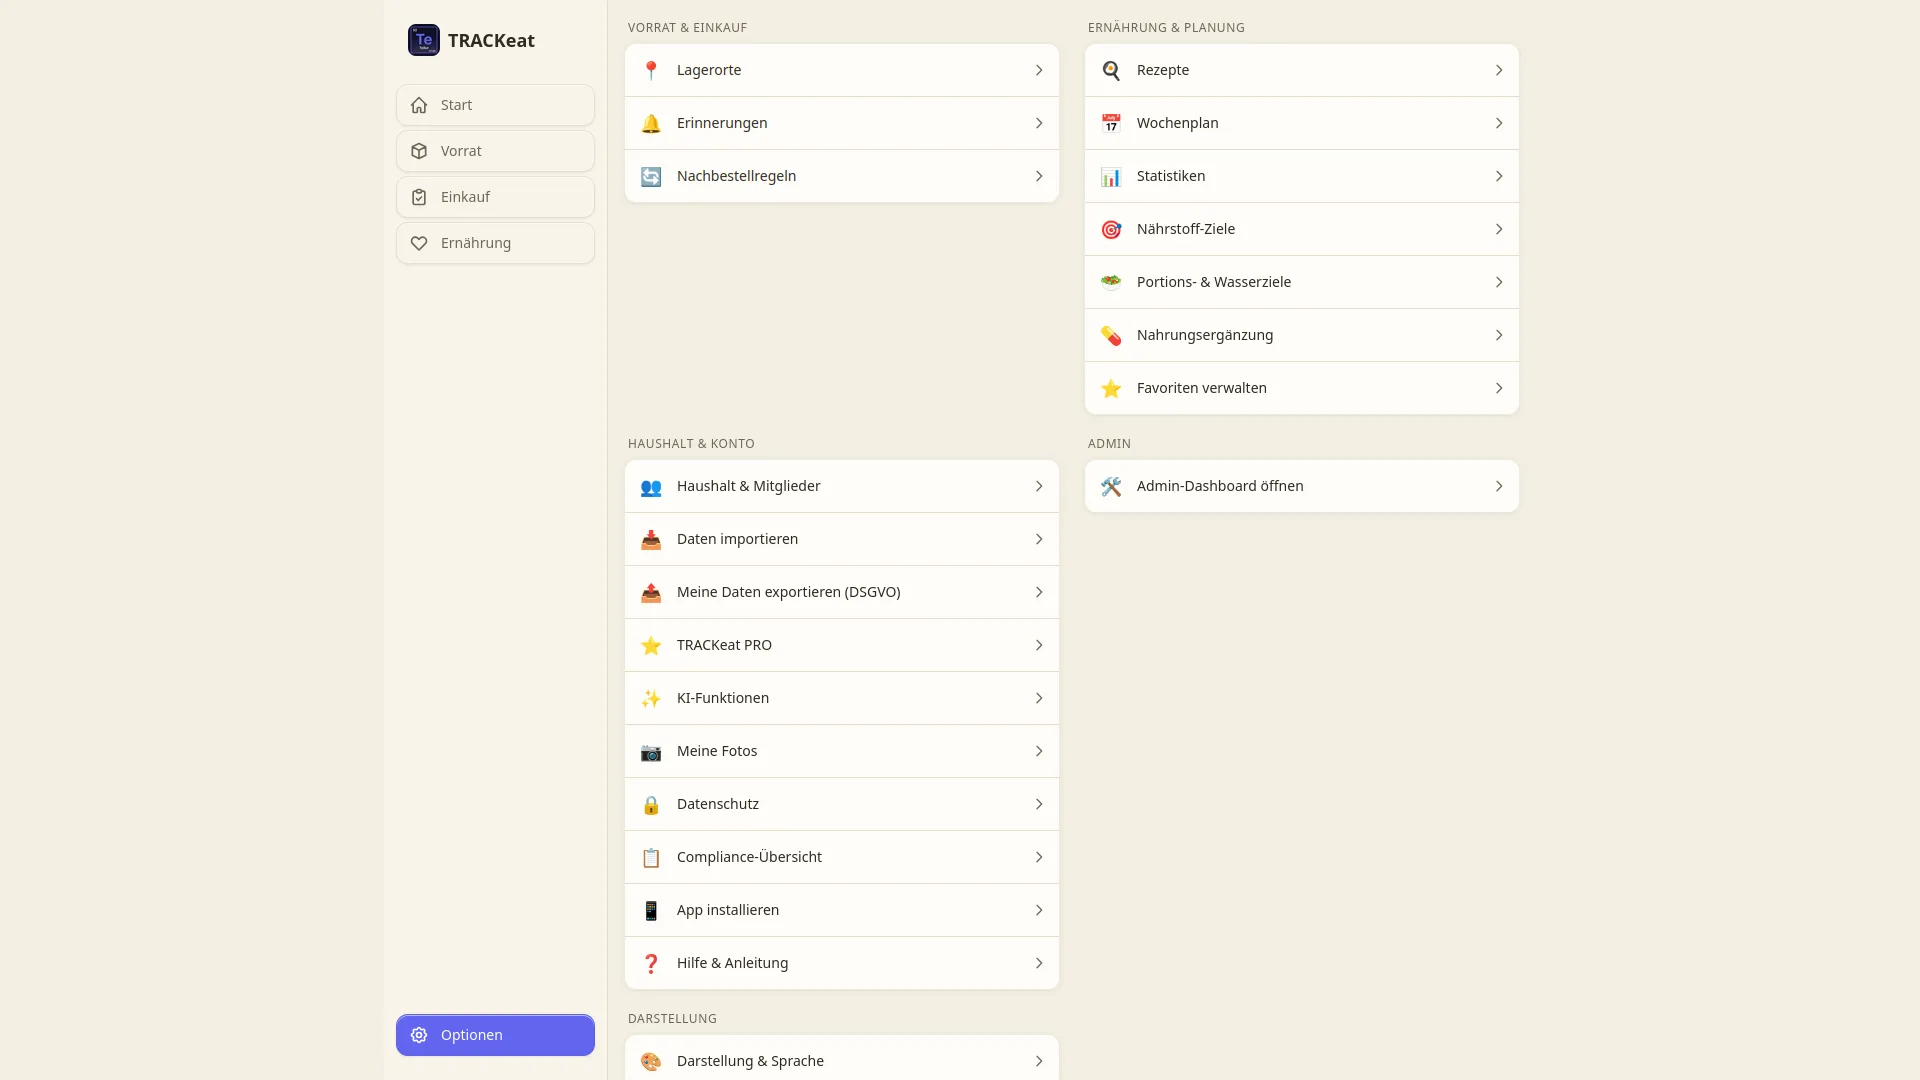Open the Vorrat section
1920x1080 pixels.
click(x=495, y=151)
